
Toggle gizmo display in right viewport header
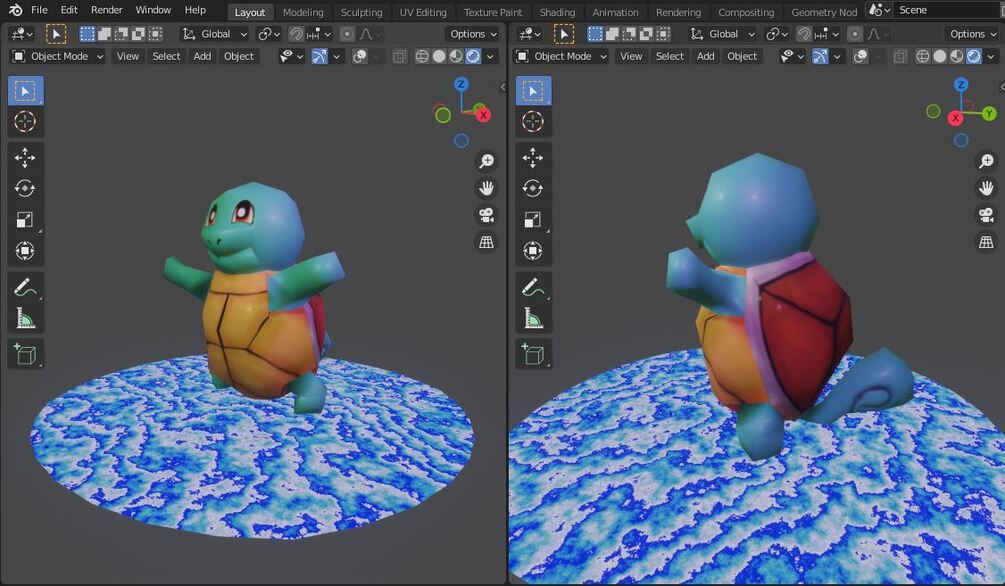tap(820, 56)
